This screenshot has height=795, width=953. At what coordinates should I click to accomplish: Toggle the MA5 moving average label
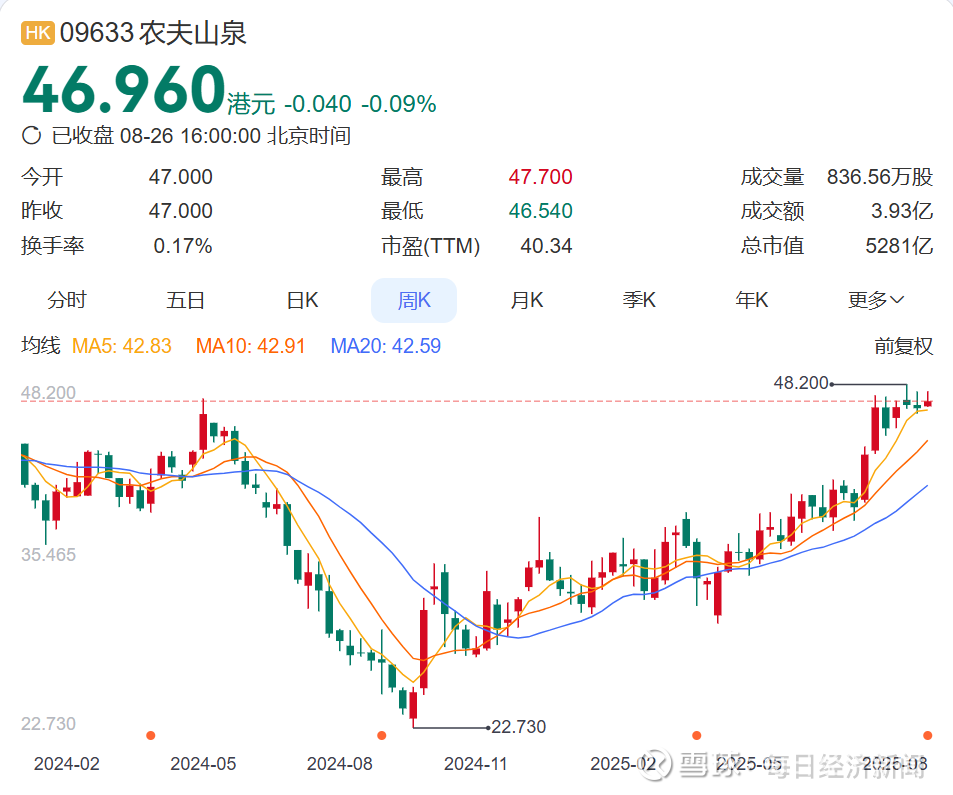[122, 346]
